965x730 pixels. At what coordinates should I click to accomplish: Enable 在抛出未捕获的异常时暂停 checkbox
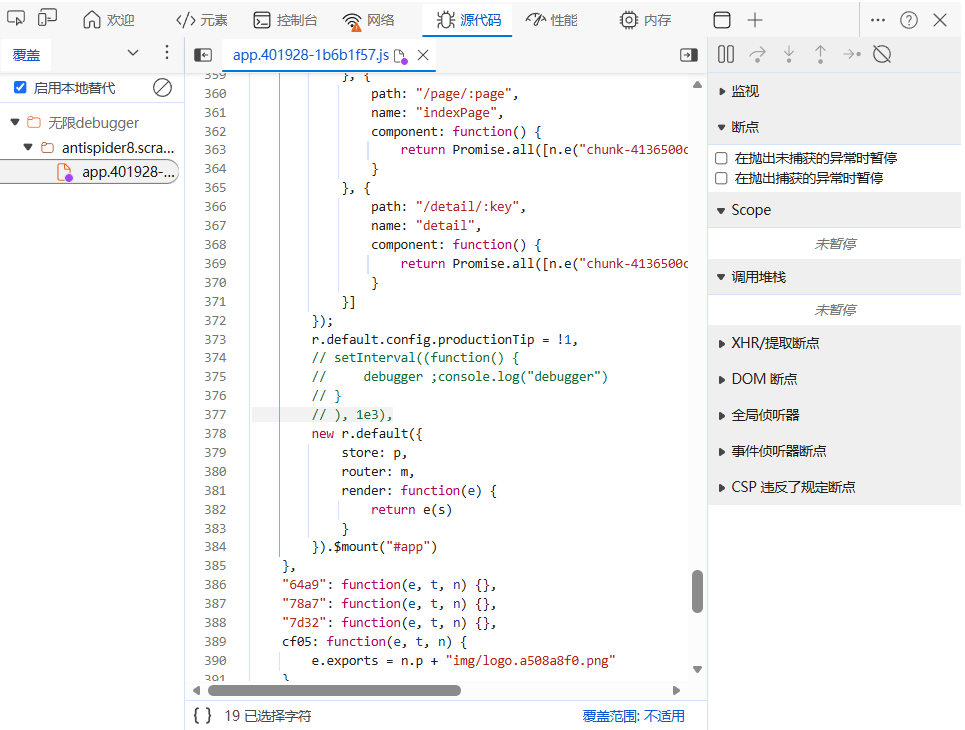point(721,158)
